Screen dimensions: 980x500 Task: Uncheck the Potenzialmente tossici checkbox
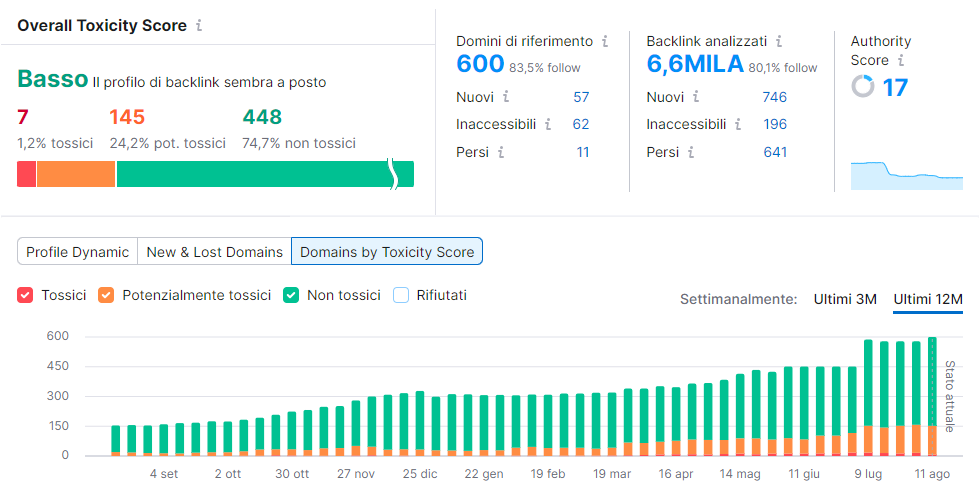point(106,296)
